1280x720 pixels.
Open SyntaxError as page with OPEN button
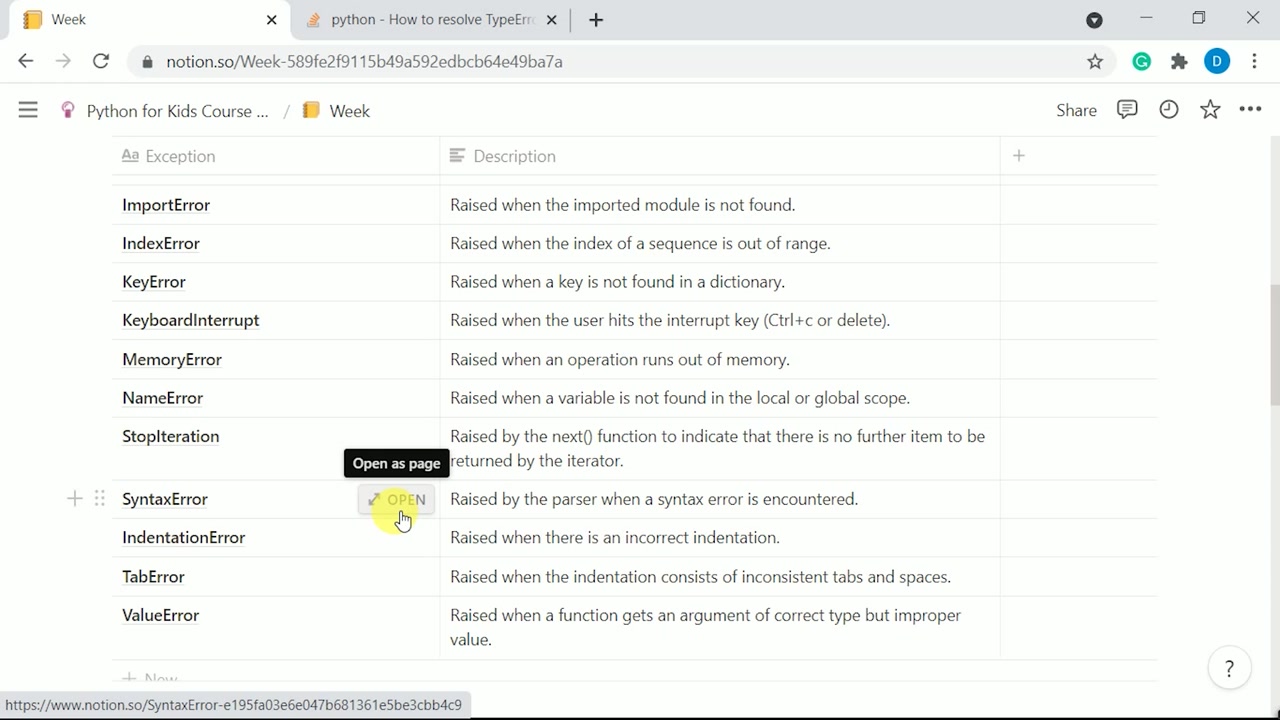396,499
